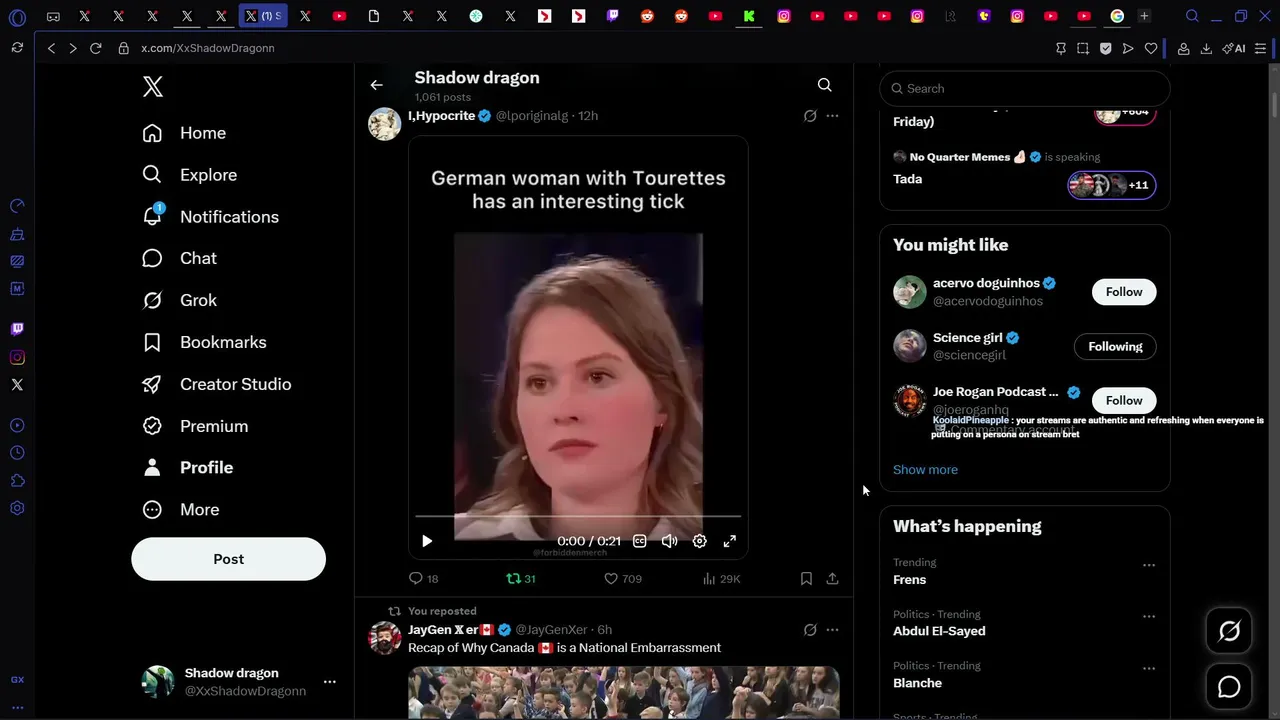This screenshot has height=720, width=1280.
Task: Open the floating Grok button at bottom right
Action: pyautogui.click(x=1229, y=631)
